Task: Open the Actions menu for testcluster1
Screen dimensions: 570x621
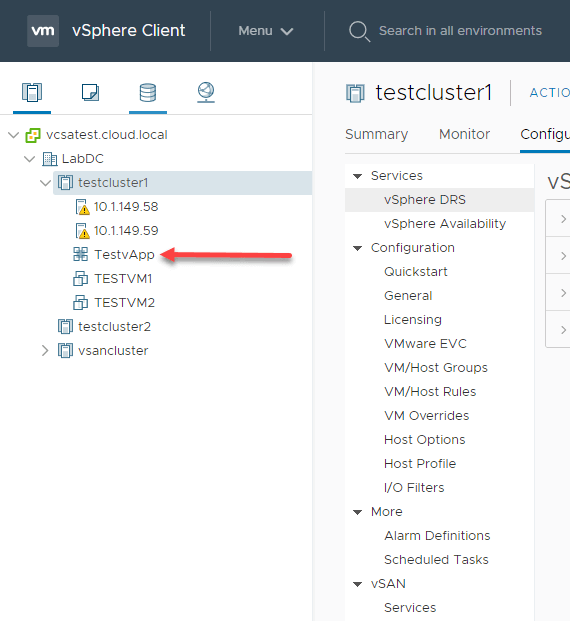Action: 550,93
